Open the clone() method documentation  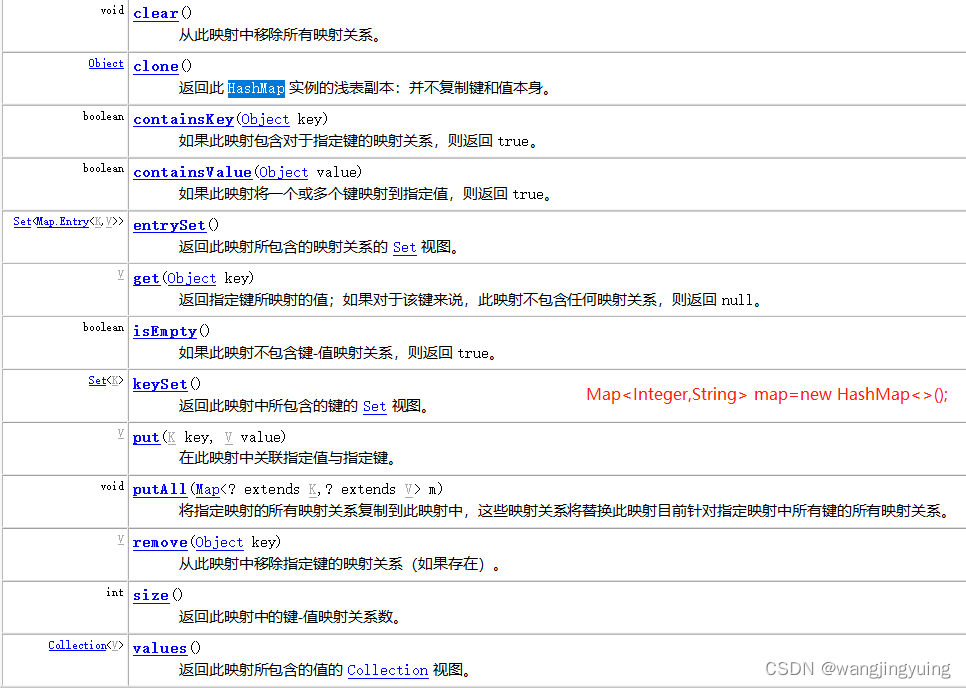(x=155, y=66)
